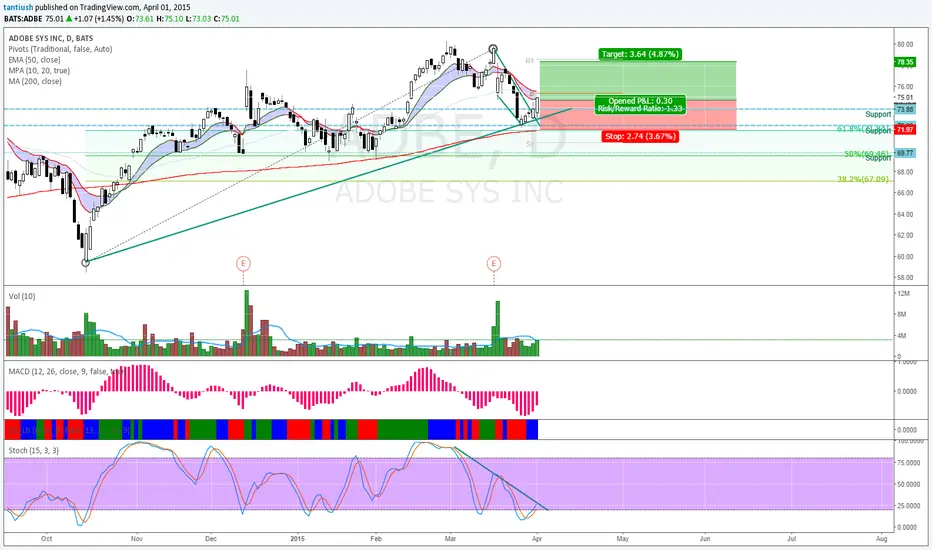Select the Target 3.64 (4.87%) label
This screenshot has width=932, height=550.
pos(640,54)
